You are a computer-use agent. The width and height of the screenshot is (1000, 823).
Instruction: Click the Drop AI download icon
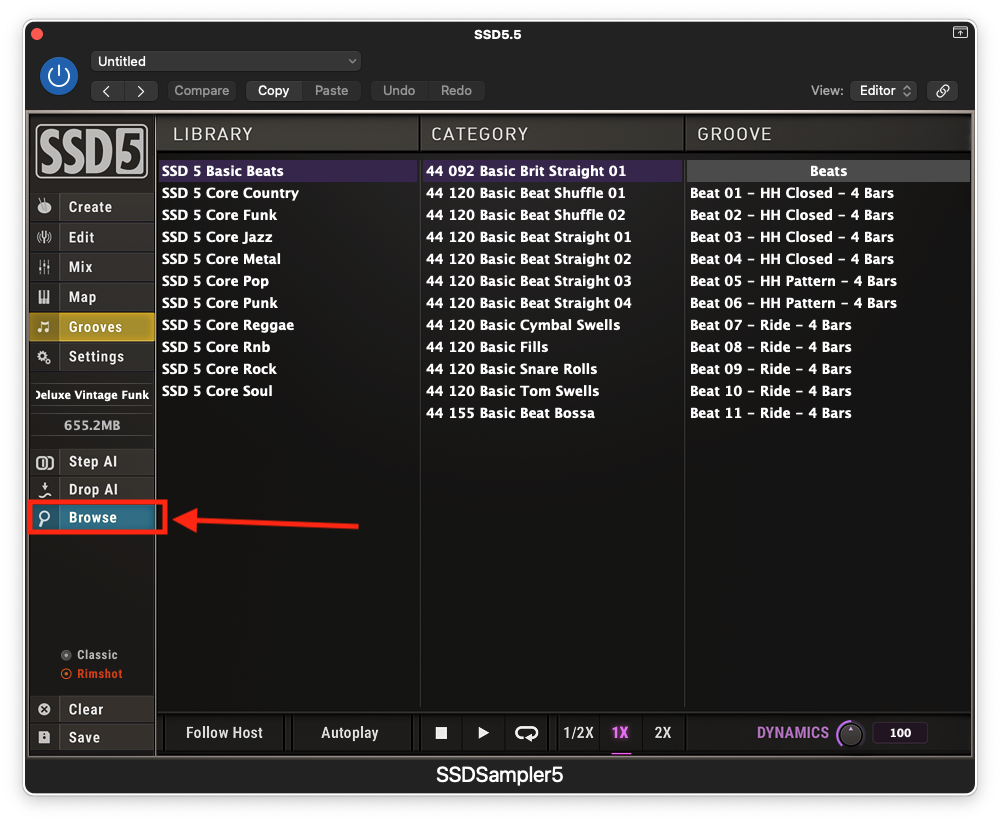tap(44, 489)
